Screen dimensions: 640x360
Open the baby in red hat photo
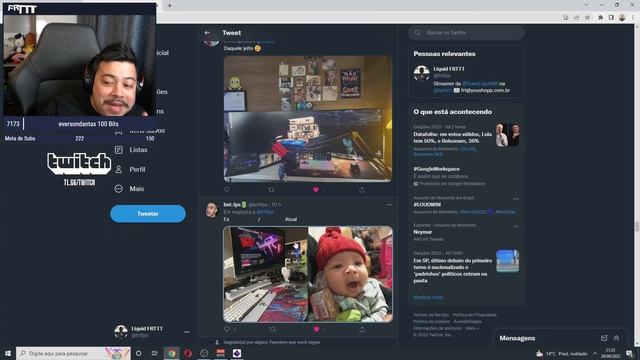tap(351, 274)
